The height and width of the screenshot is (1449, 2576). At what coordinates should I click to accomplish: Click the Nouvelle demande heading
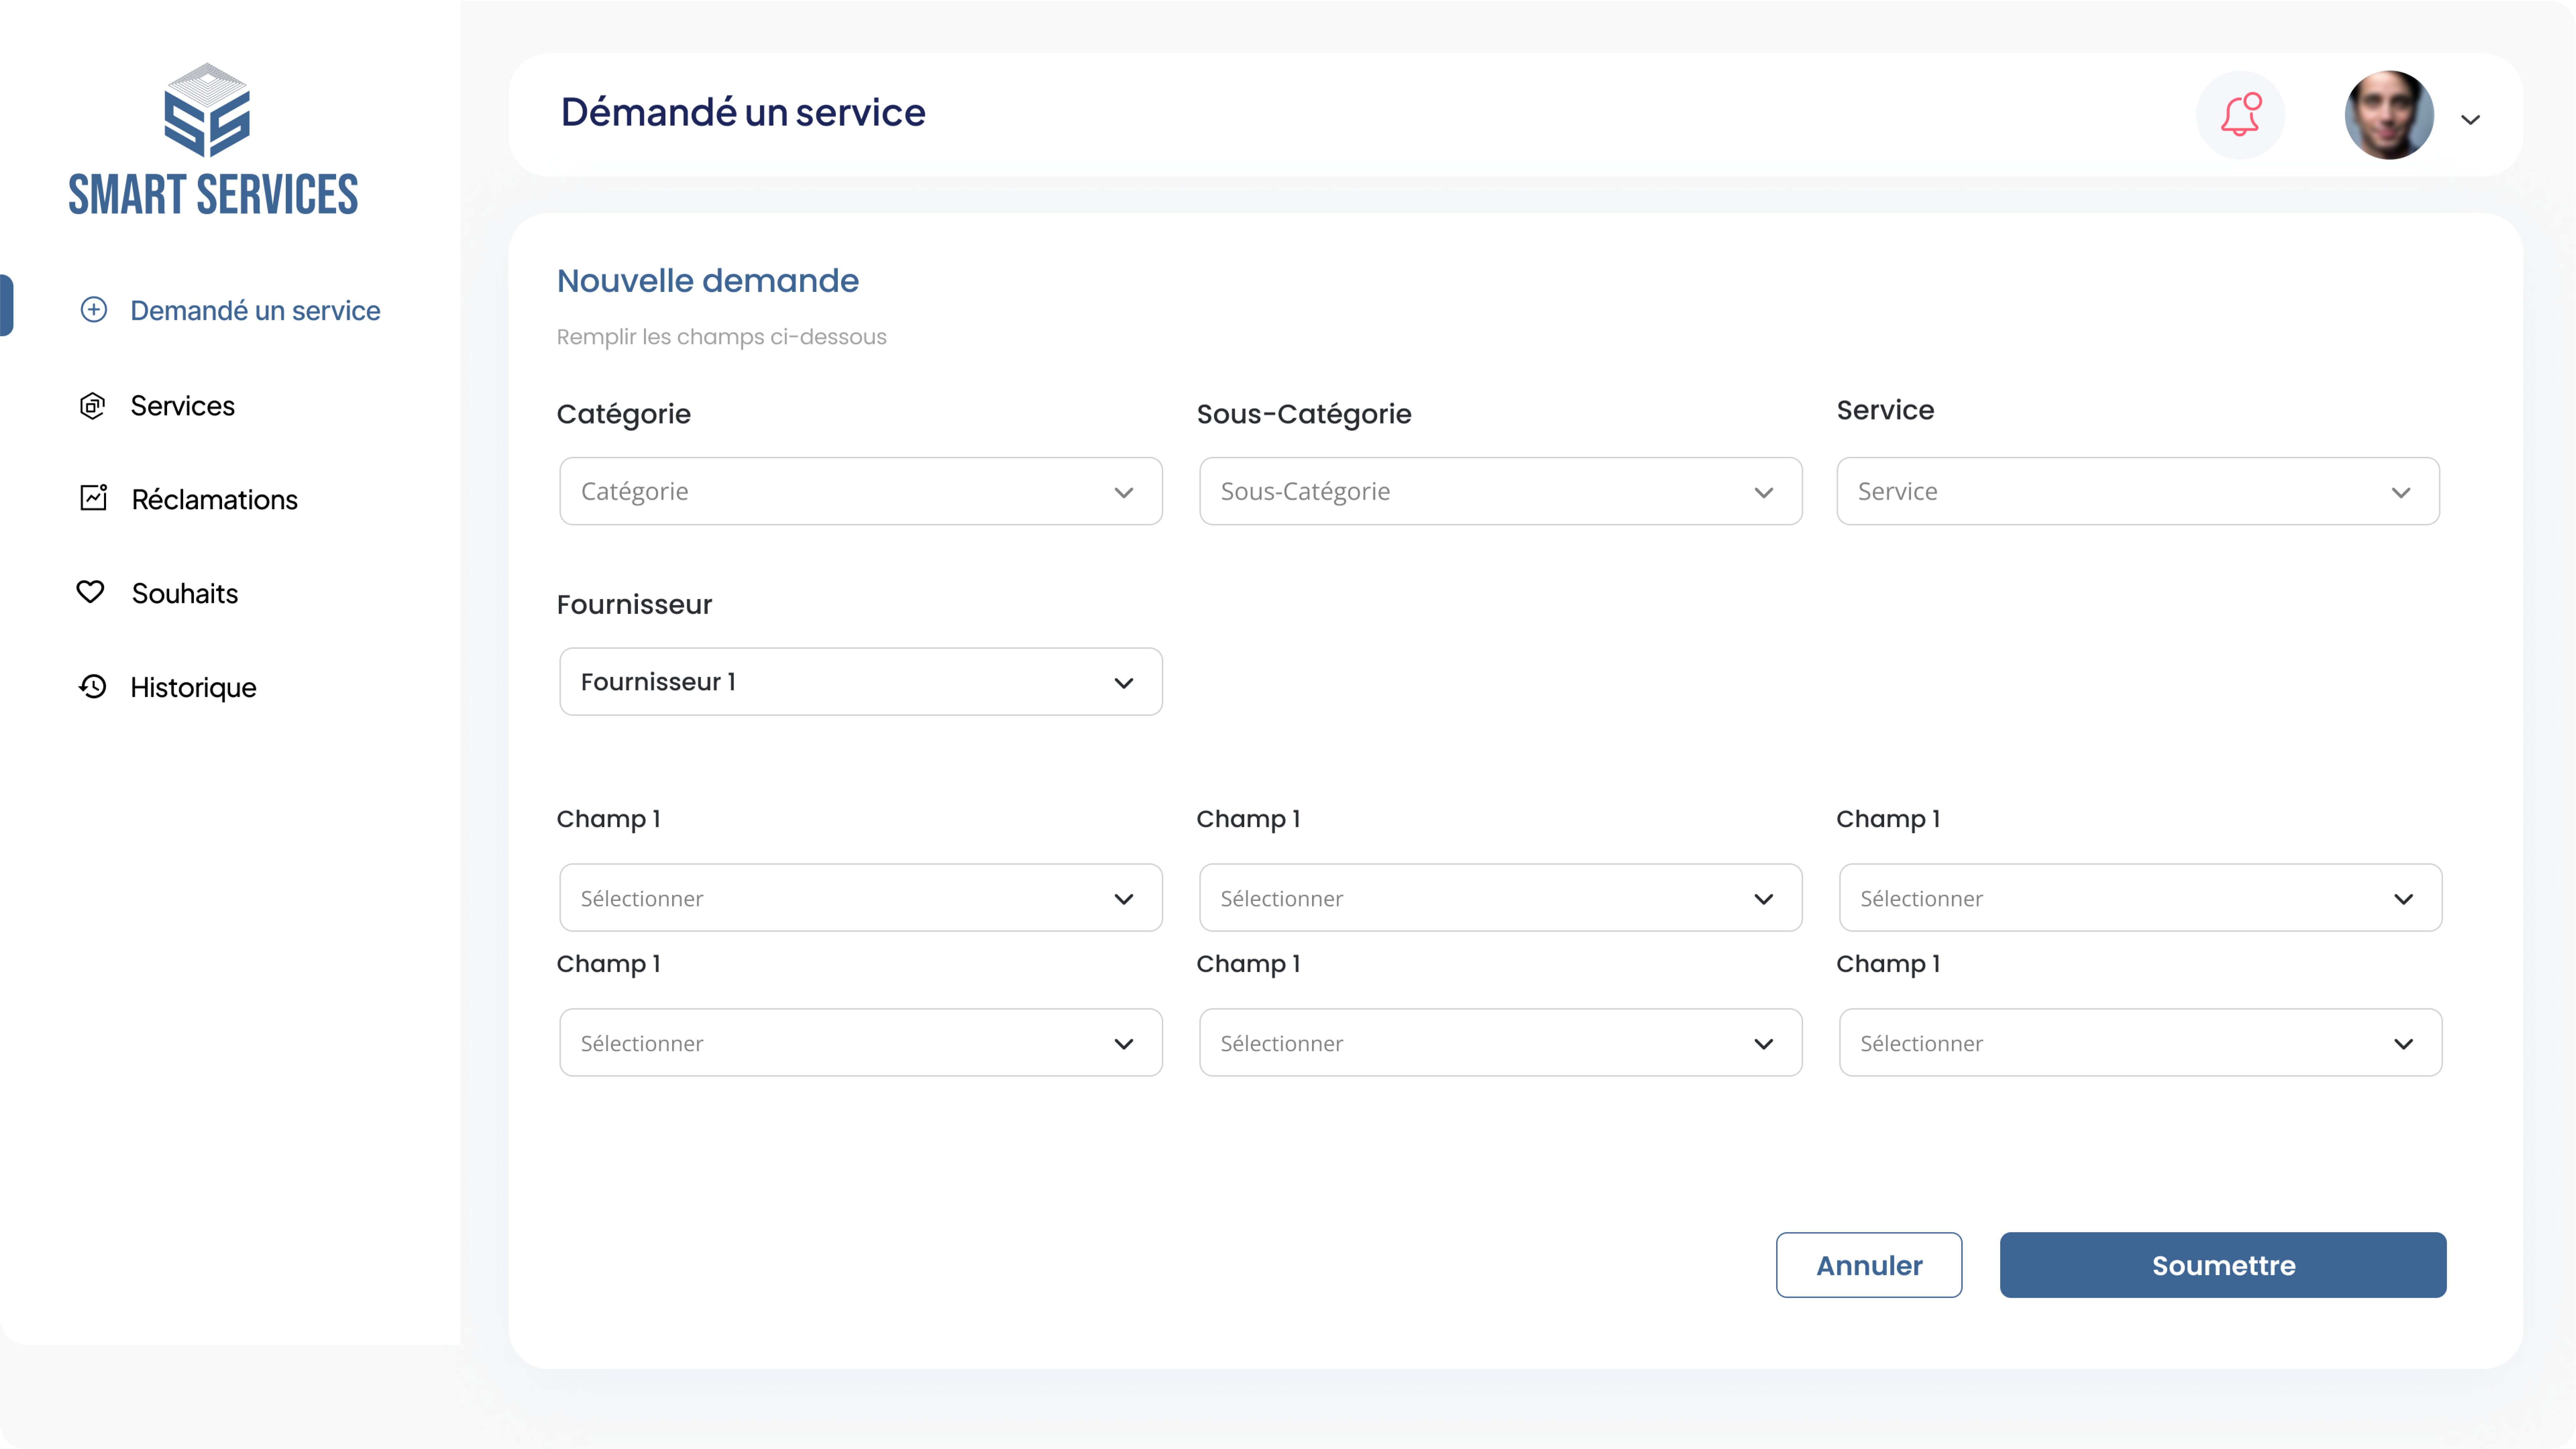(708, 281)
